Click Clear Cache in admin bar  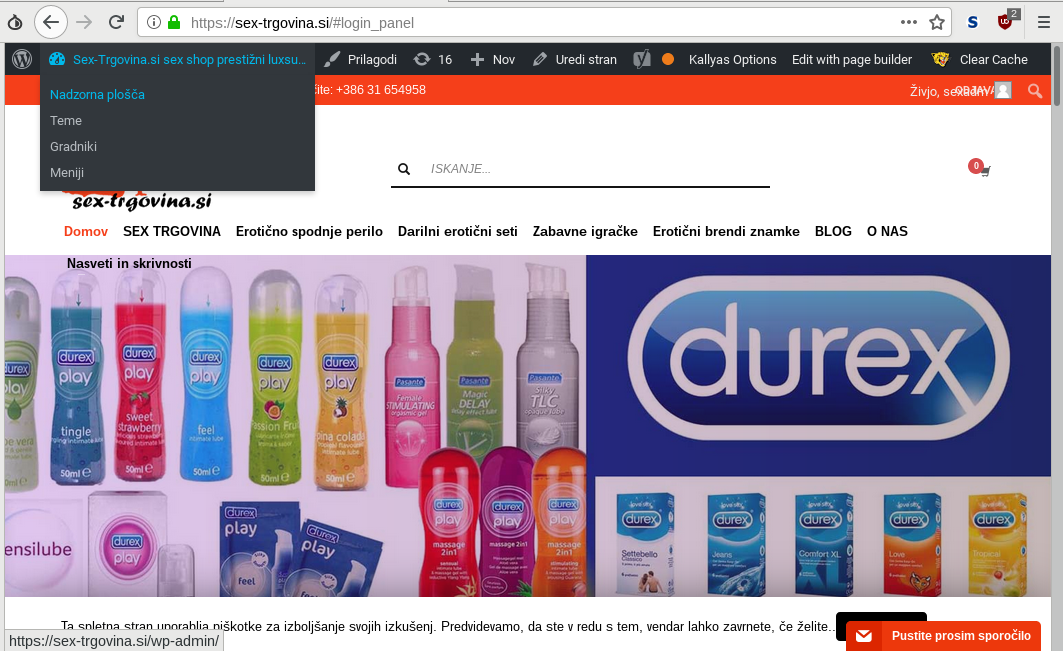click(980, 60)
